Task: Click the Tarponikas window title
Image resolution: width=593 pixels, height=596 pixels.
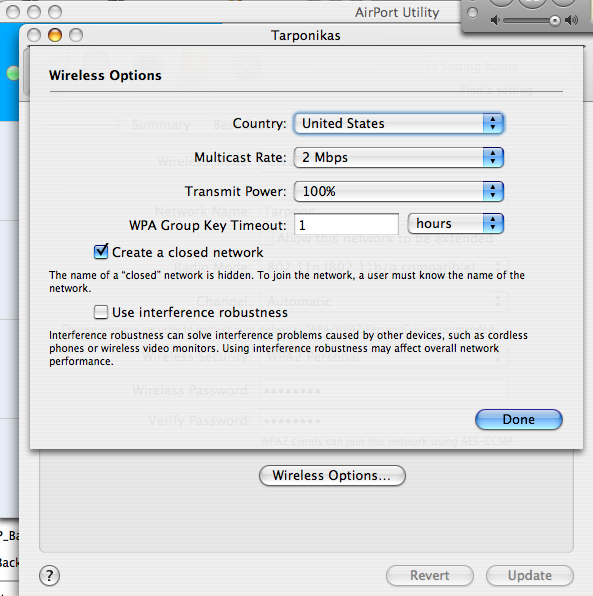Action: (306, 35)
